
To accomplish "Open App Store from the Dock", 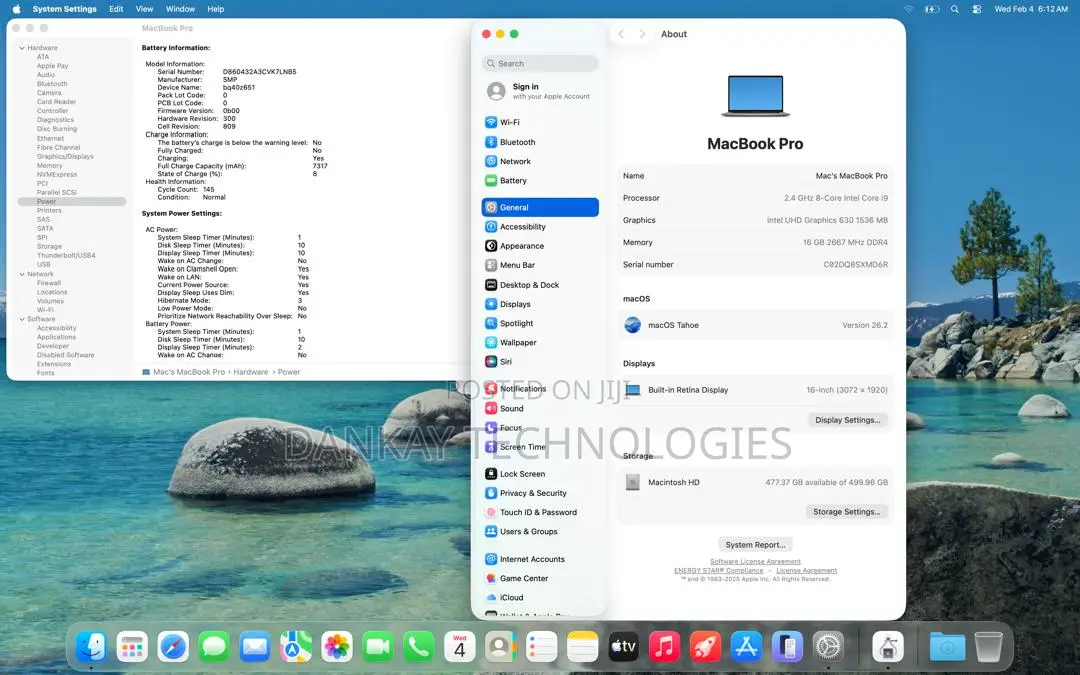I will pyautogui.click(x=746, y=647).
